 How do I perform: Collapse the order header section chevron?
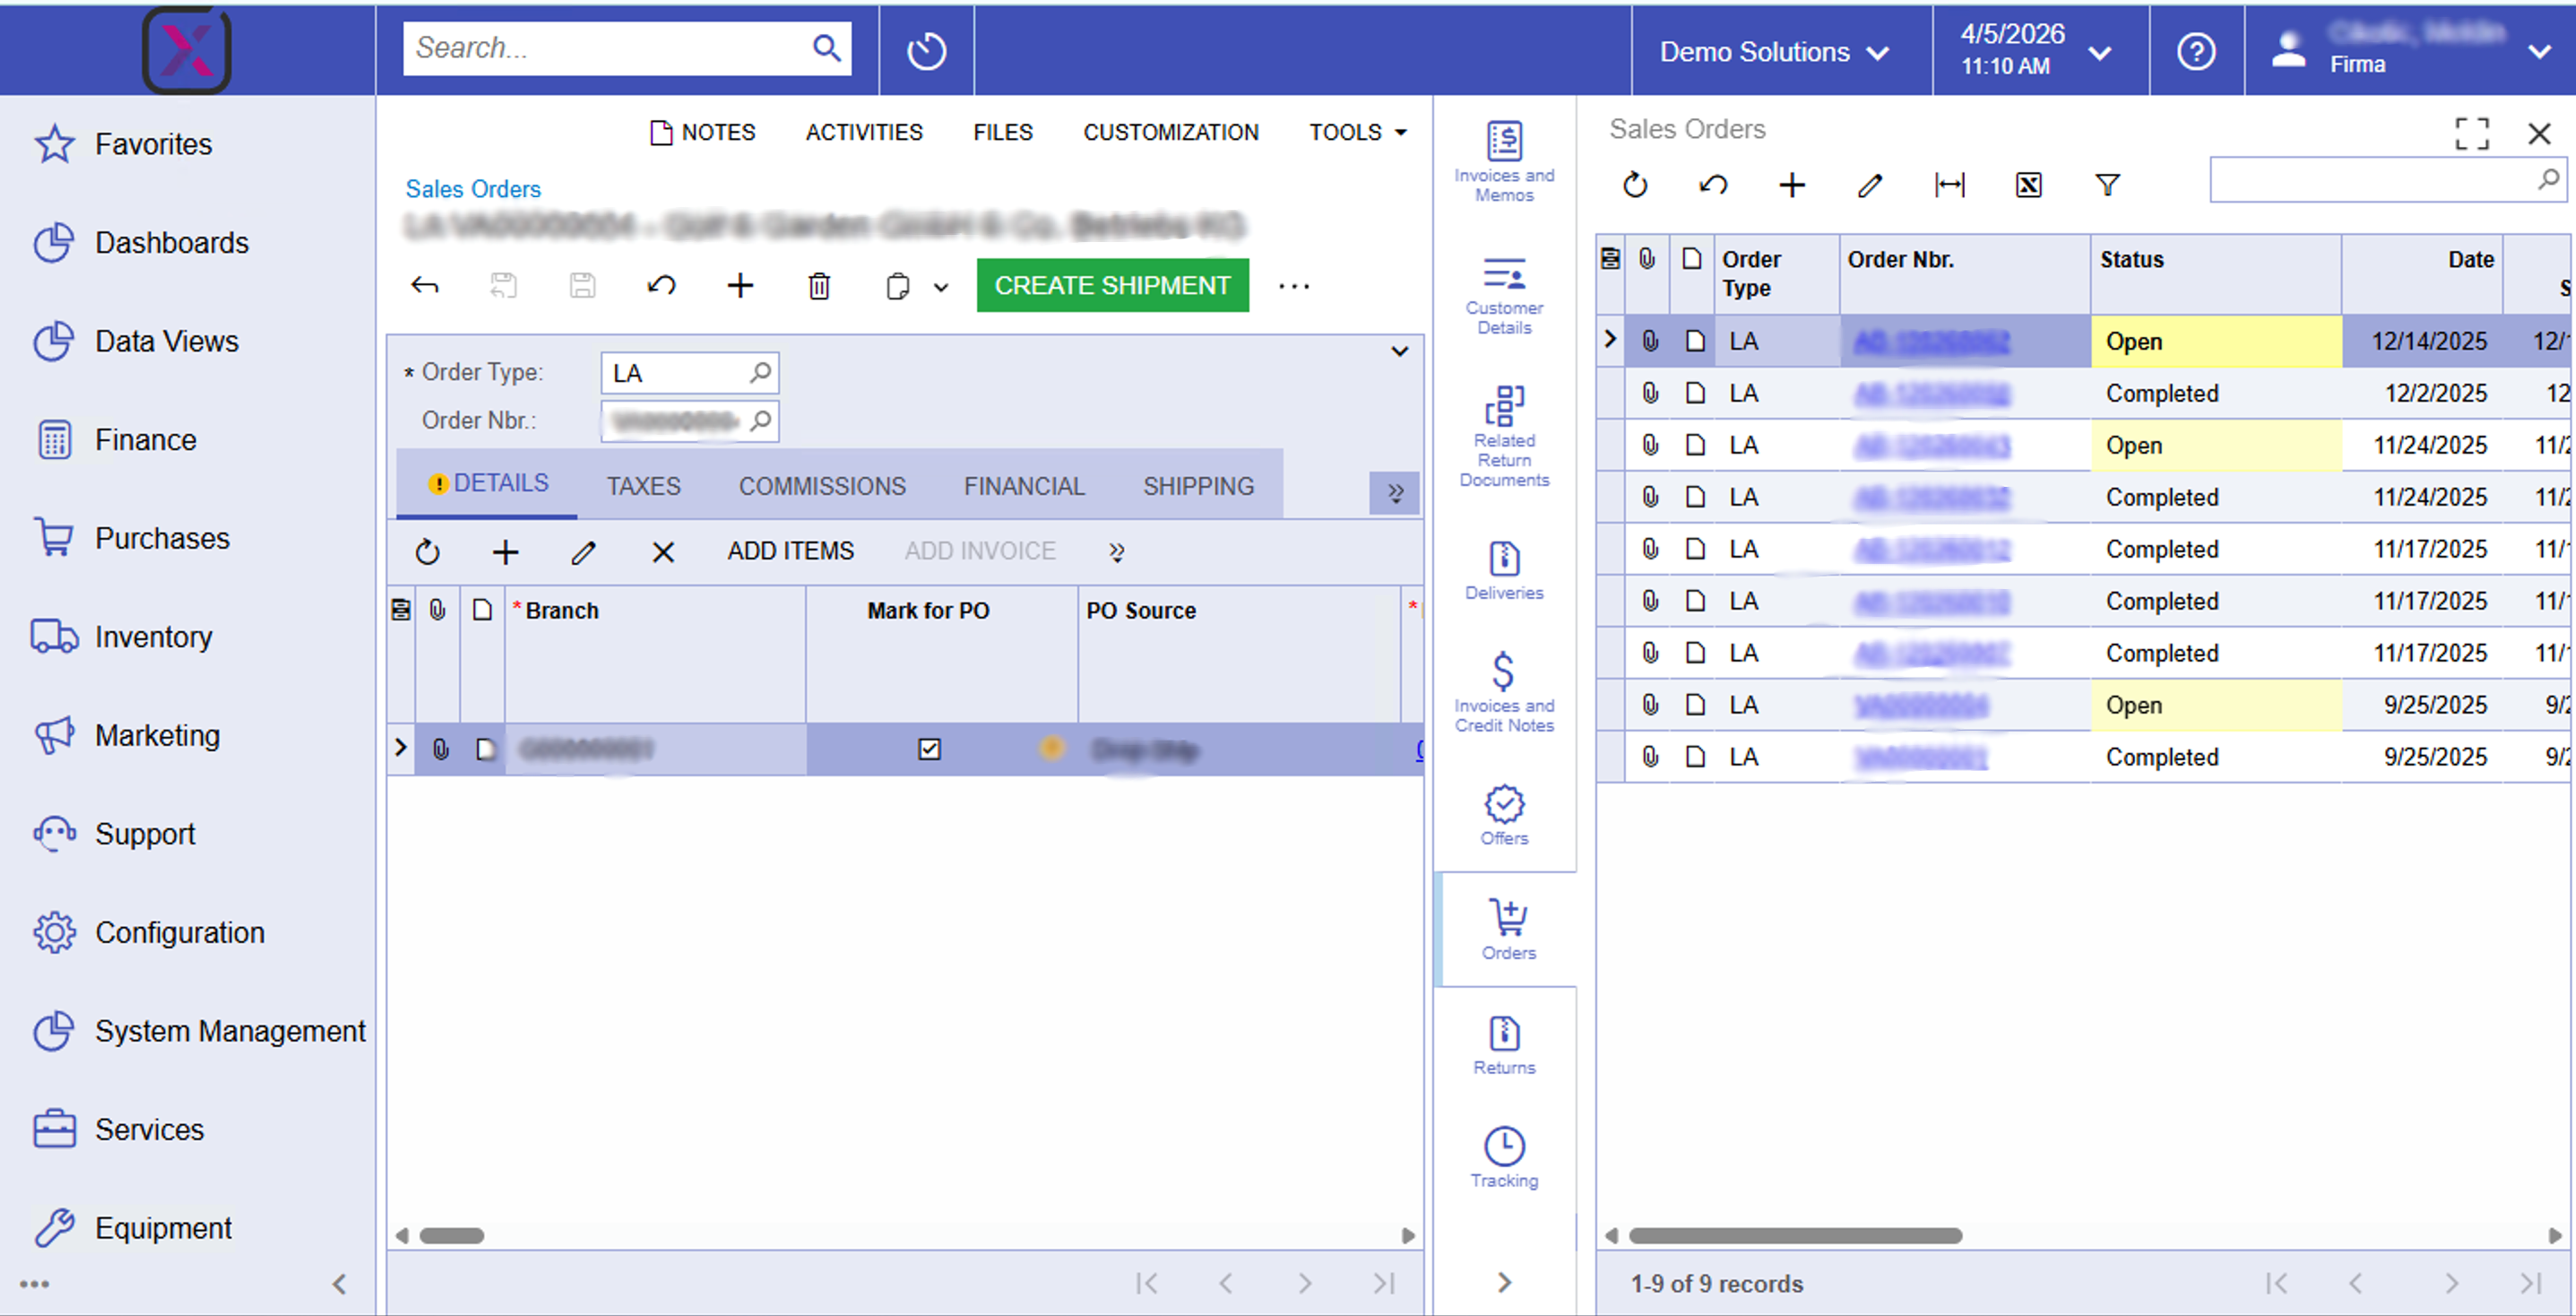pos(1399,351)
